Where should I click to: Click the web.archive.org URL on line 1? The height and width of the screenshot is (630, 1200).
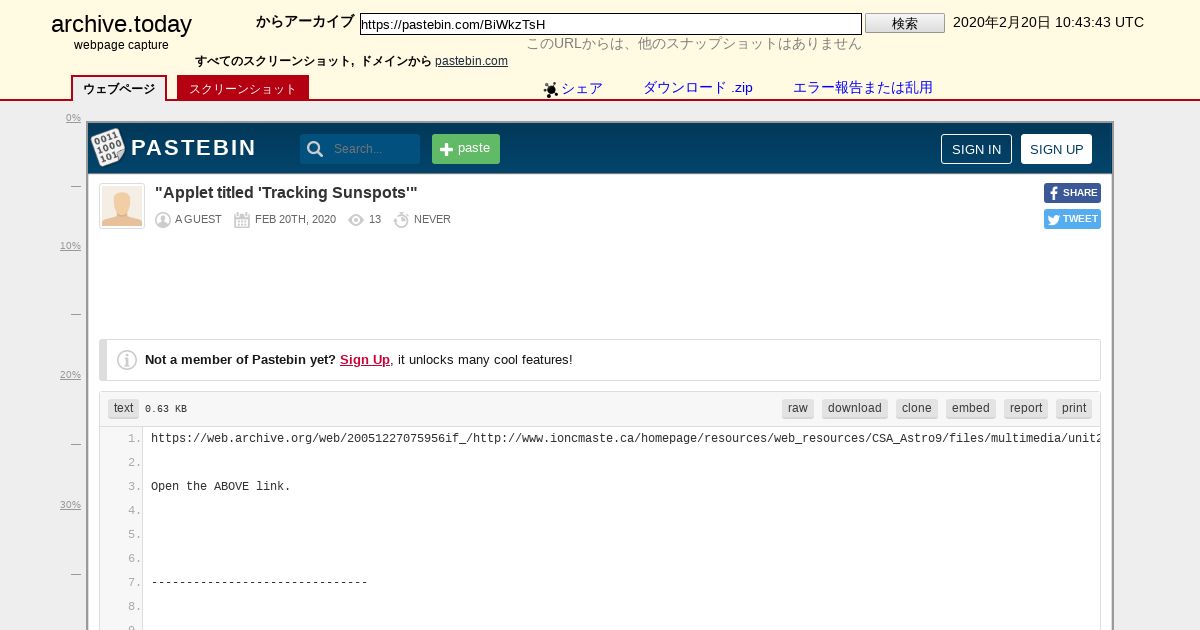(x=626, y=439)
